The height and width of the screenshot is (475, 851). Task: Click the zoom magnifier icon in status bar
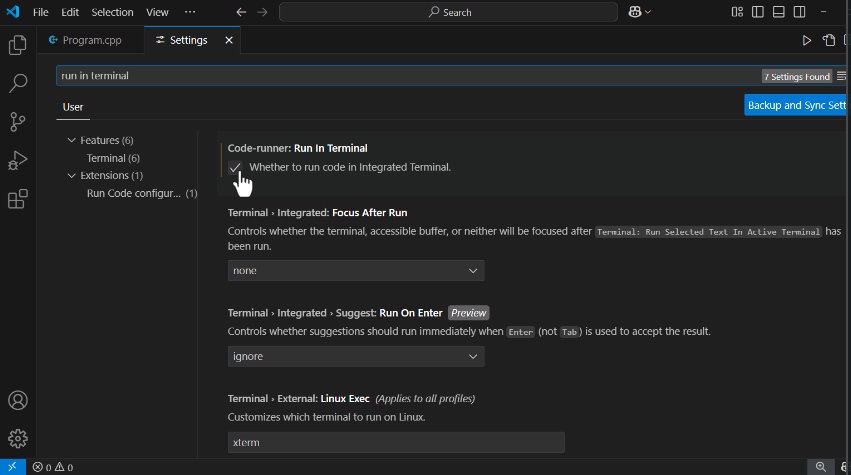[821, 467]
